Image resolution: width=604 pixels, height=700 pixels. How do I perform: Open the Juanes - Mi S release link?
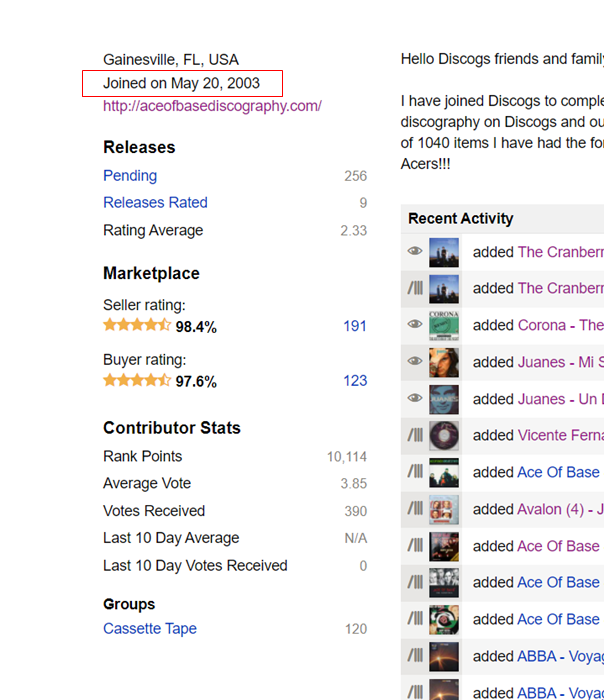560,362
